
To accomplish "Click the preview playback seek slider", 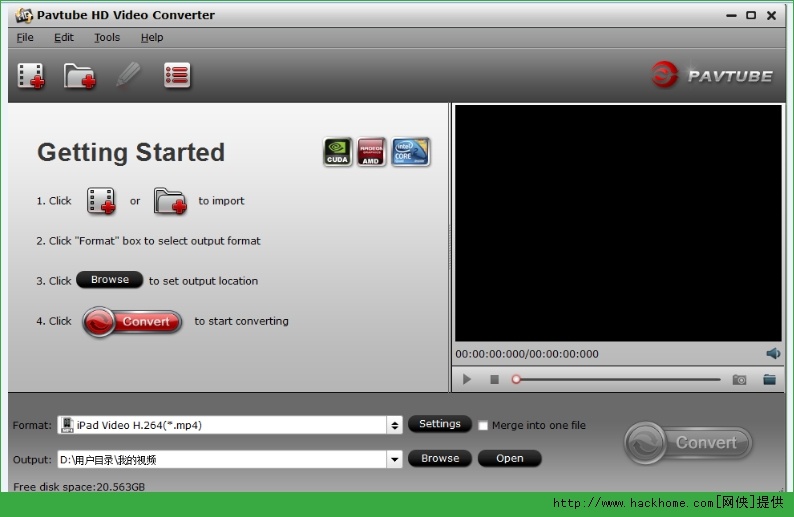I will pyautogui.click(x=617, y=380).
